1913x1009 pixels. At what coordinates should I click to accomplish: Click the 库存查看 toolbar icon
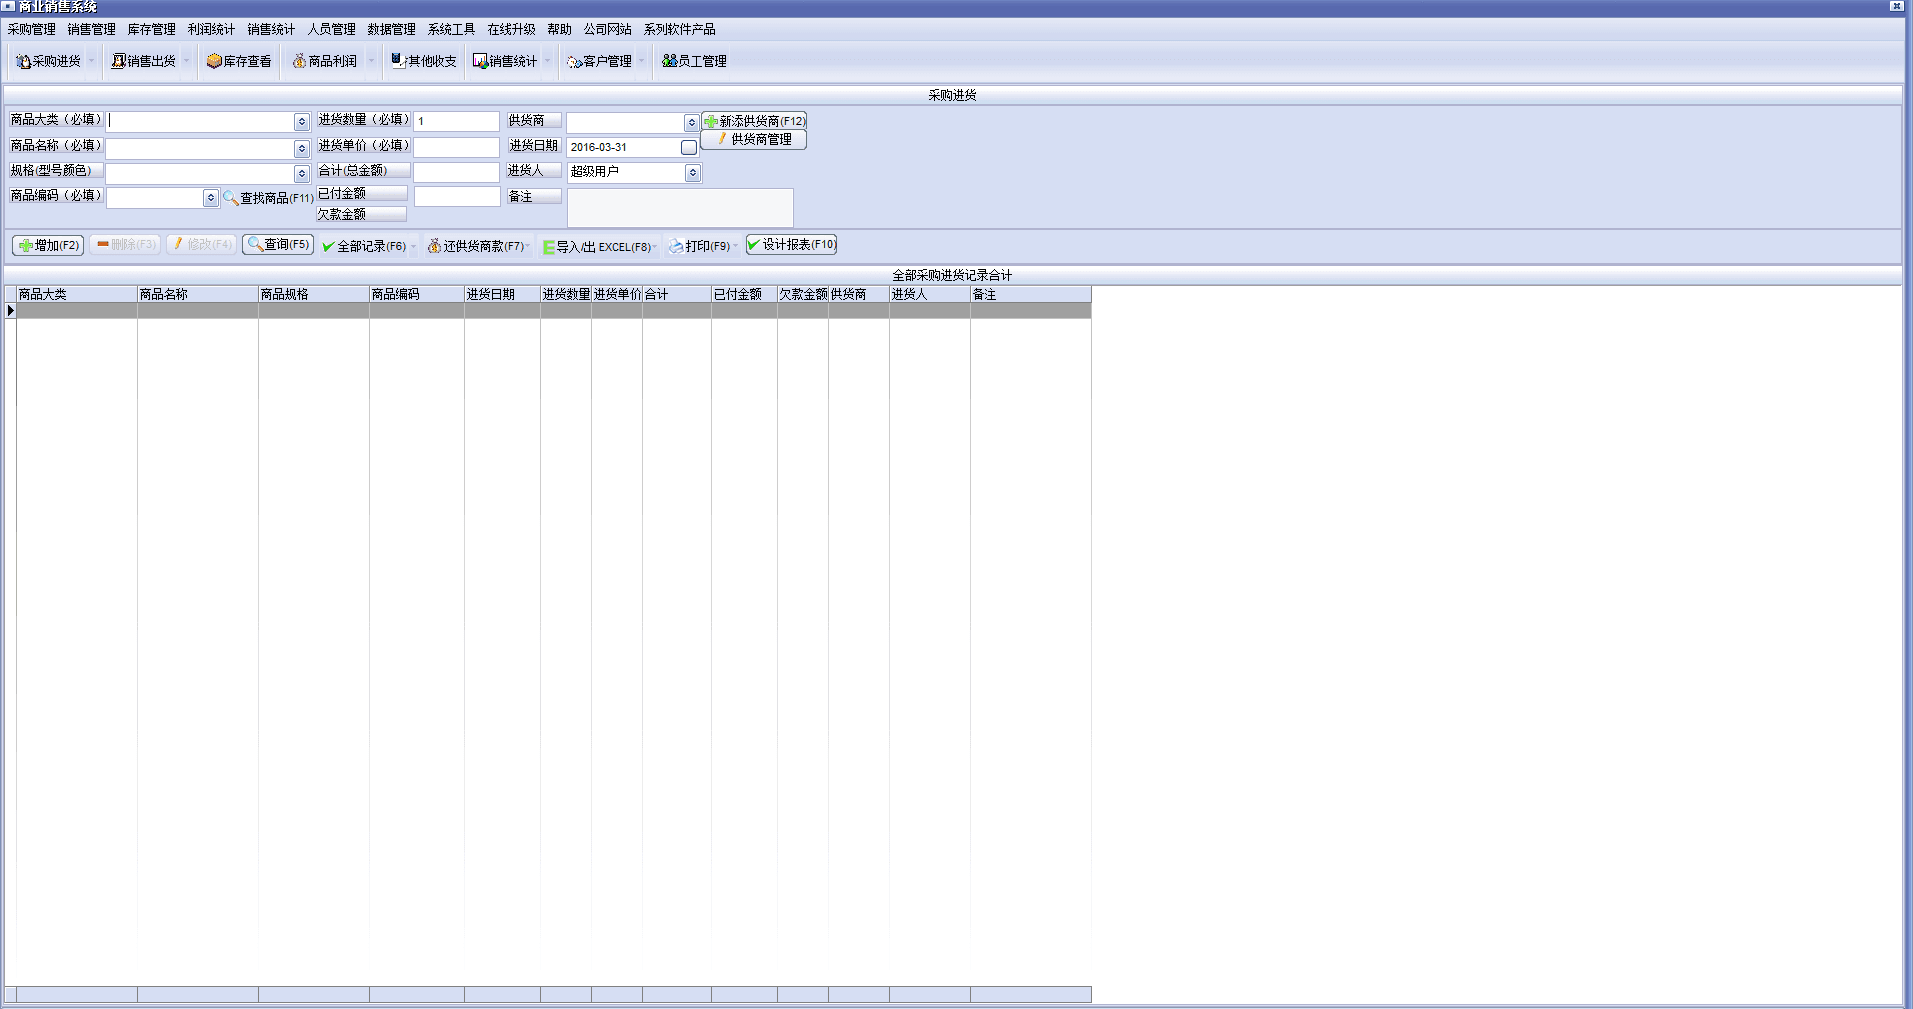coord(239,61)
